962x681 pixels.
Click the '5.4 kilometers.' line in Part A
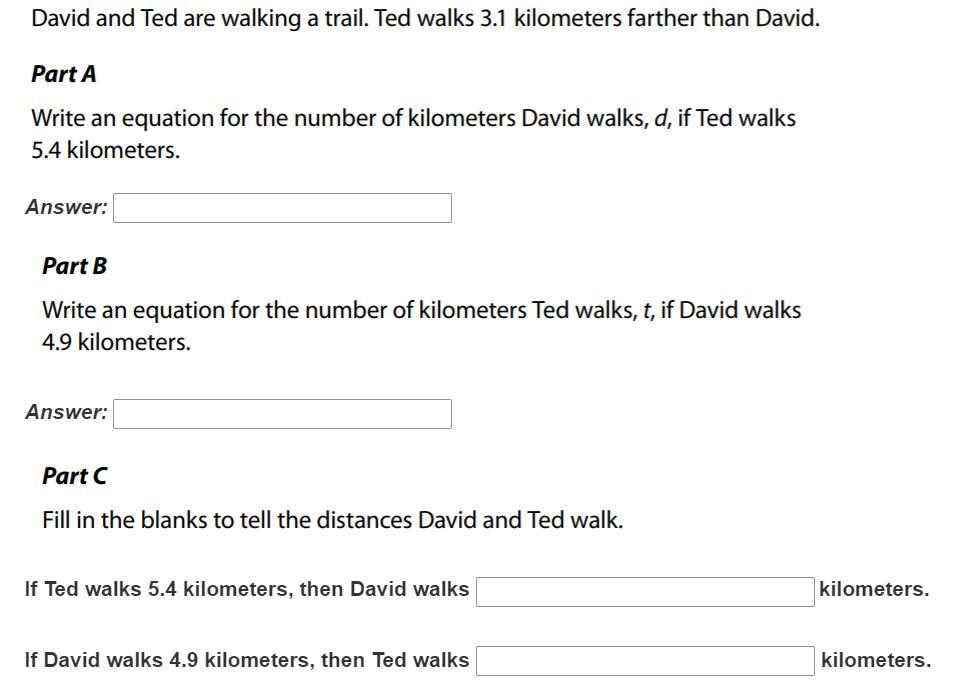106,150
